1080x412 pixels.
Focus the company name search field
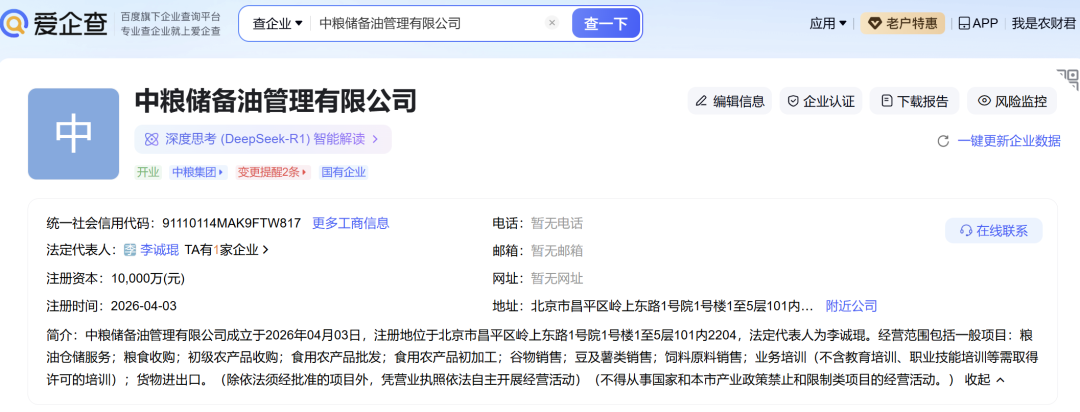point(427,23)
